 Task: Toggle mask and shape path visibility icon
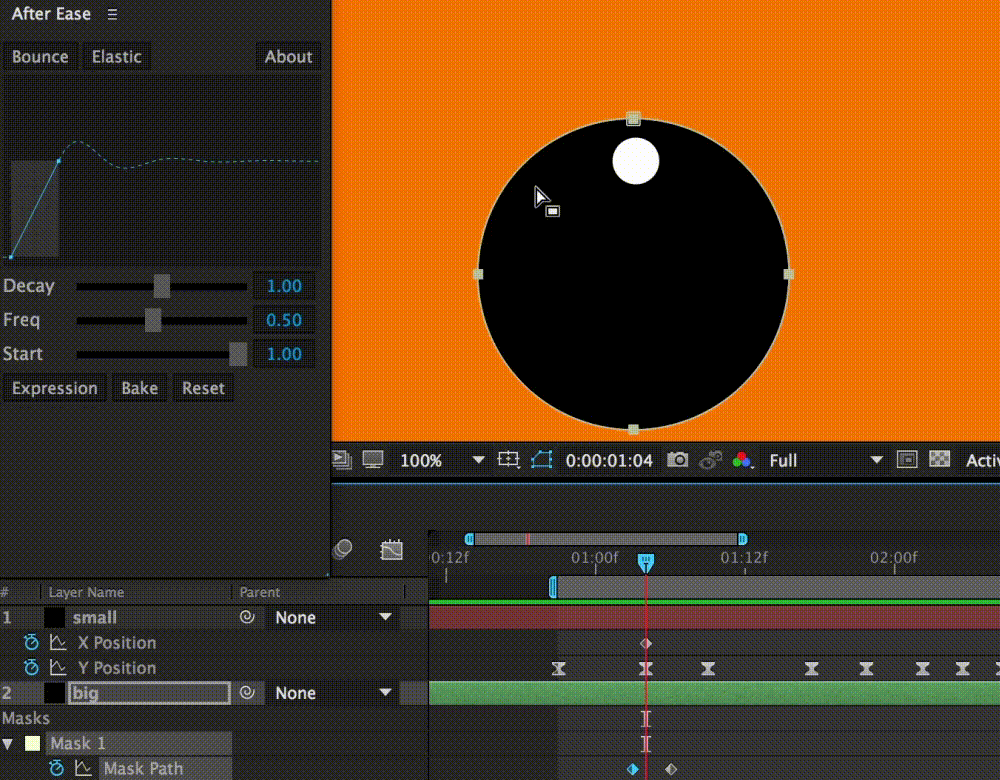pyautogui.click(x=541, y=460)
